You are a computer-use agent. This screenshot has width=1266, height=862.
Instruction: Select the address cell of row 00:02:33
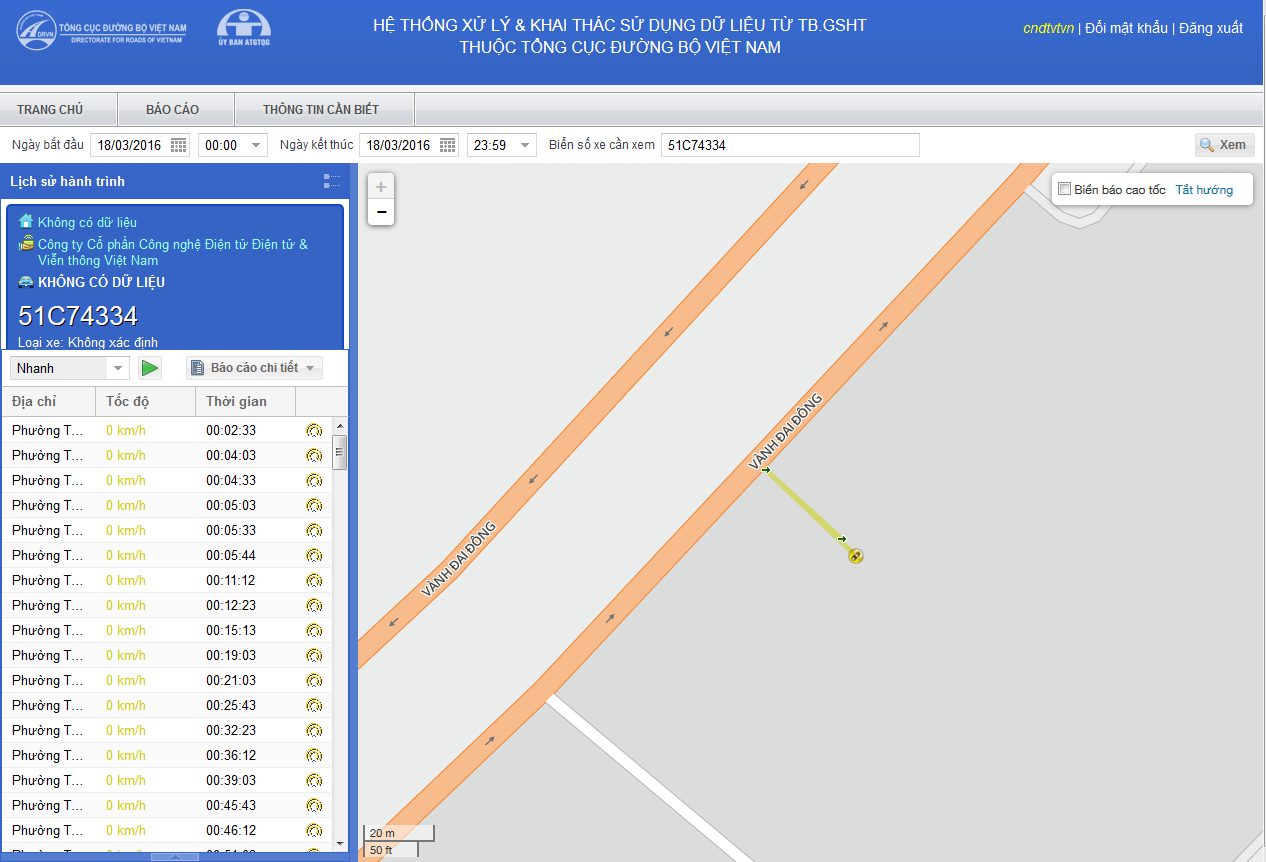(49, 430)
